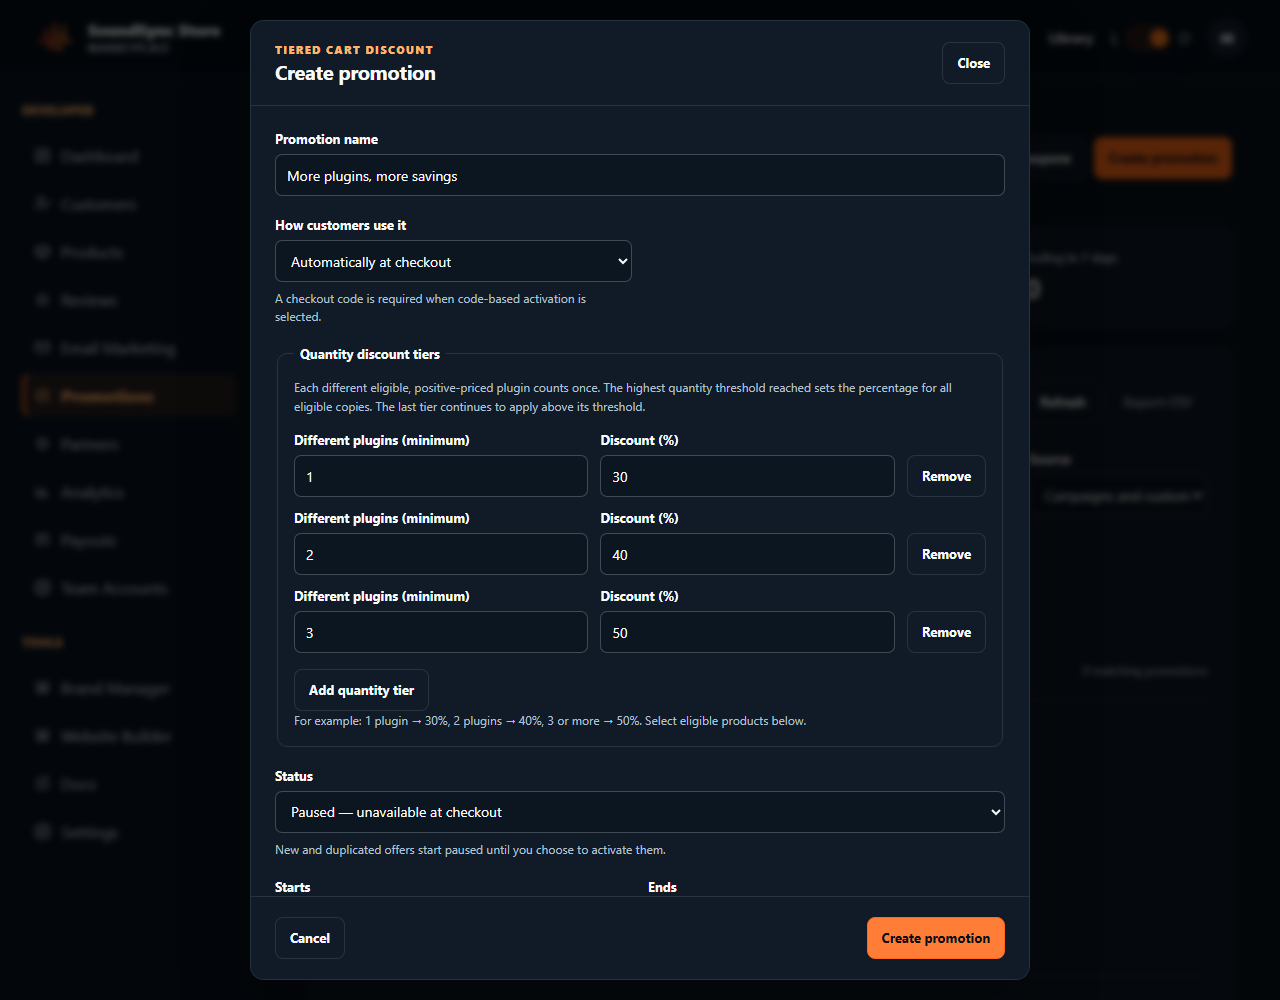The height and width of the screenshot is (1000, 1280).
Task: Click the 'Promotion name' label
Action: 326,139
